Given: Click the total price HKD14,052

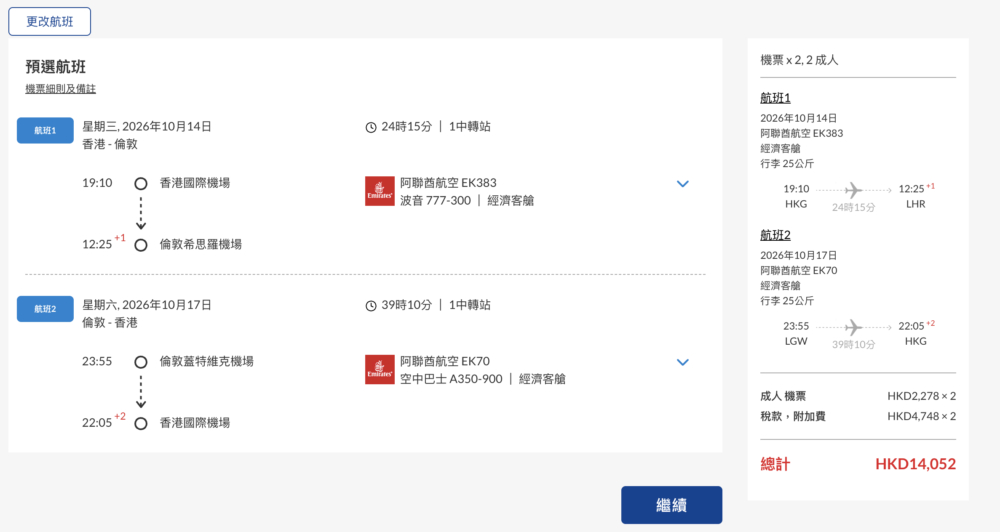Looking at the screenshot, I should coord(915,464).
